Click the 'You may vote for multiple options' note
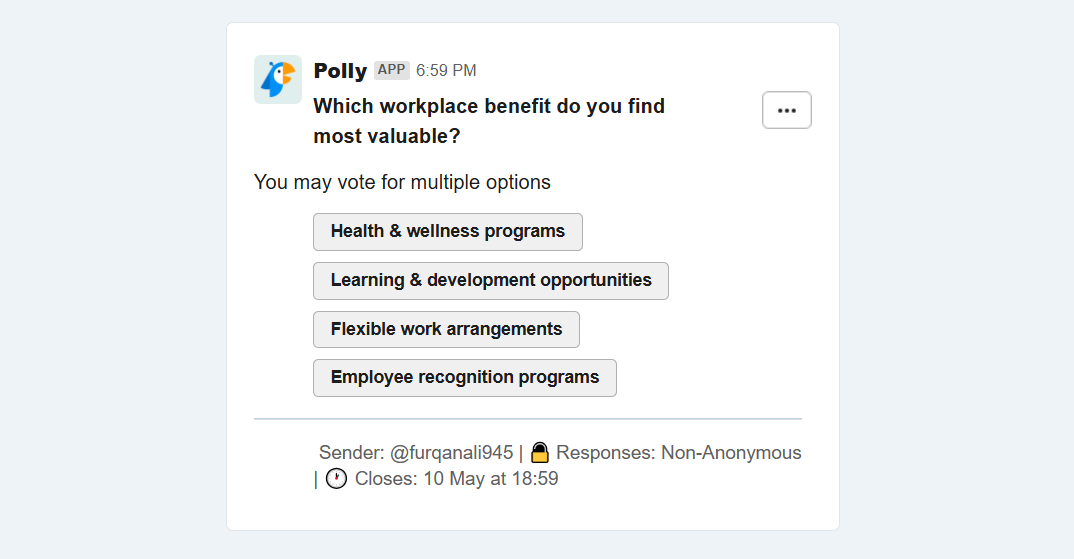This screenshot has height=559, width=1074. point(402,182)
